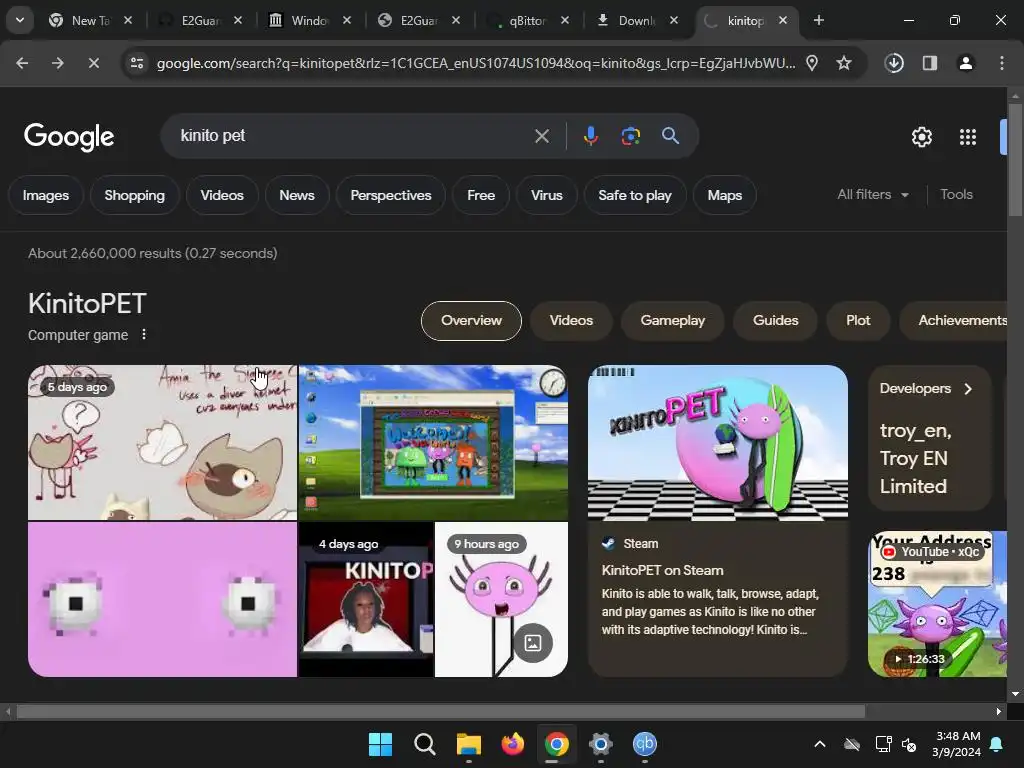This screenshot has height=768, width=1024.
Task: Toggle the Chrome side panel
Action: pyautogui.click(x=930, y=63)
